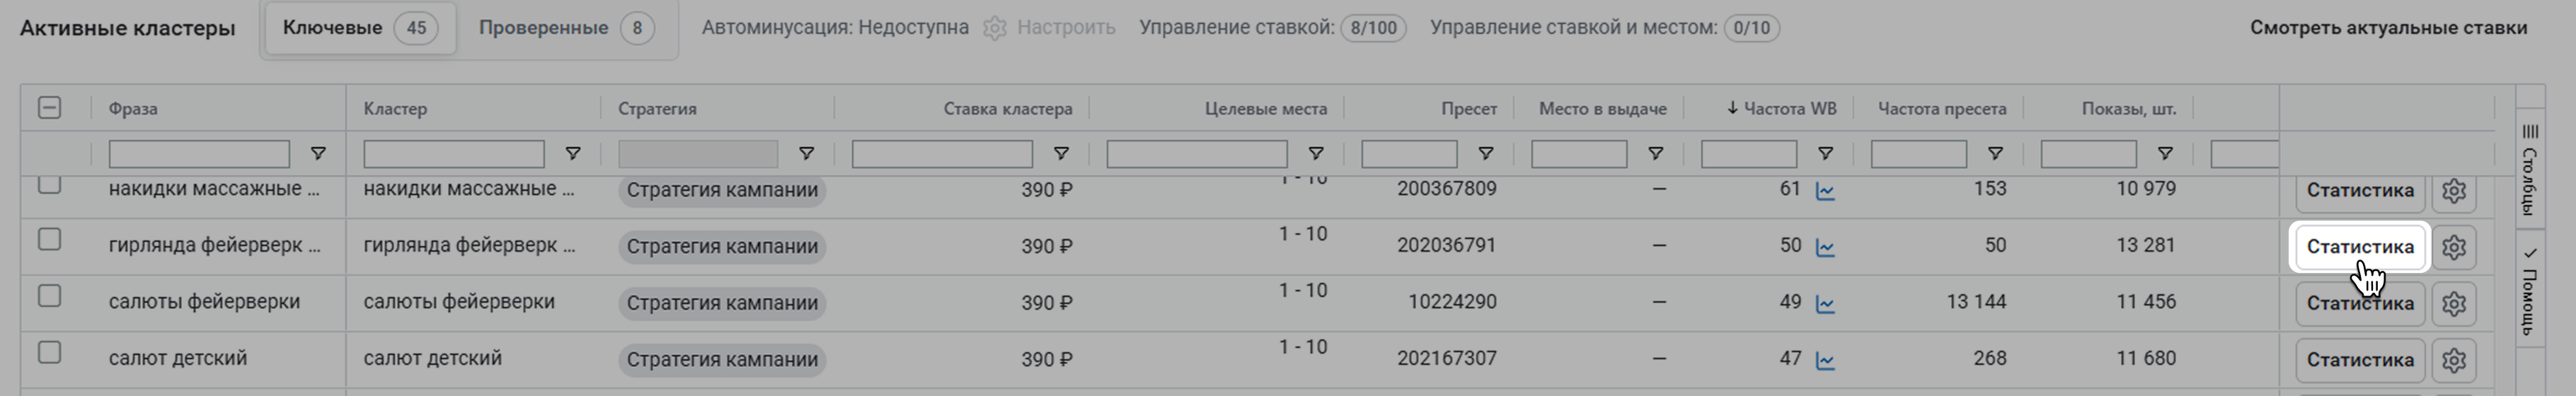The image size is (2576, 396).
Task: Open gear settings for салют детский row
Action: tap(2453, 360)
